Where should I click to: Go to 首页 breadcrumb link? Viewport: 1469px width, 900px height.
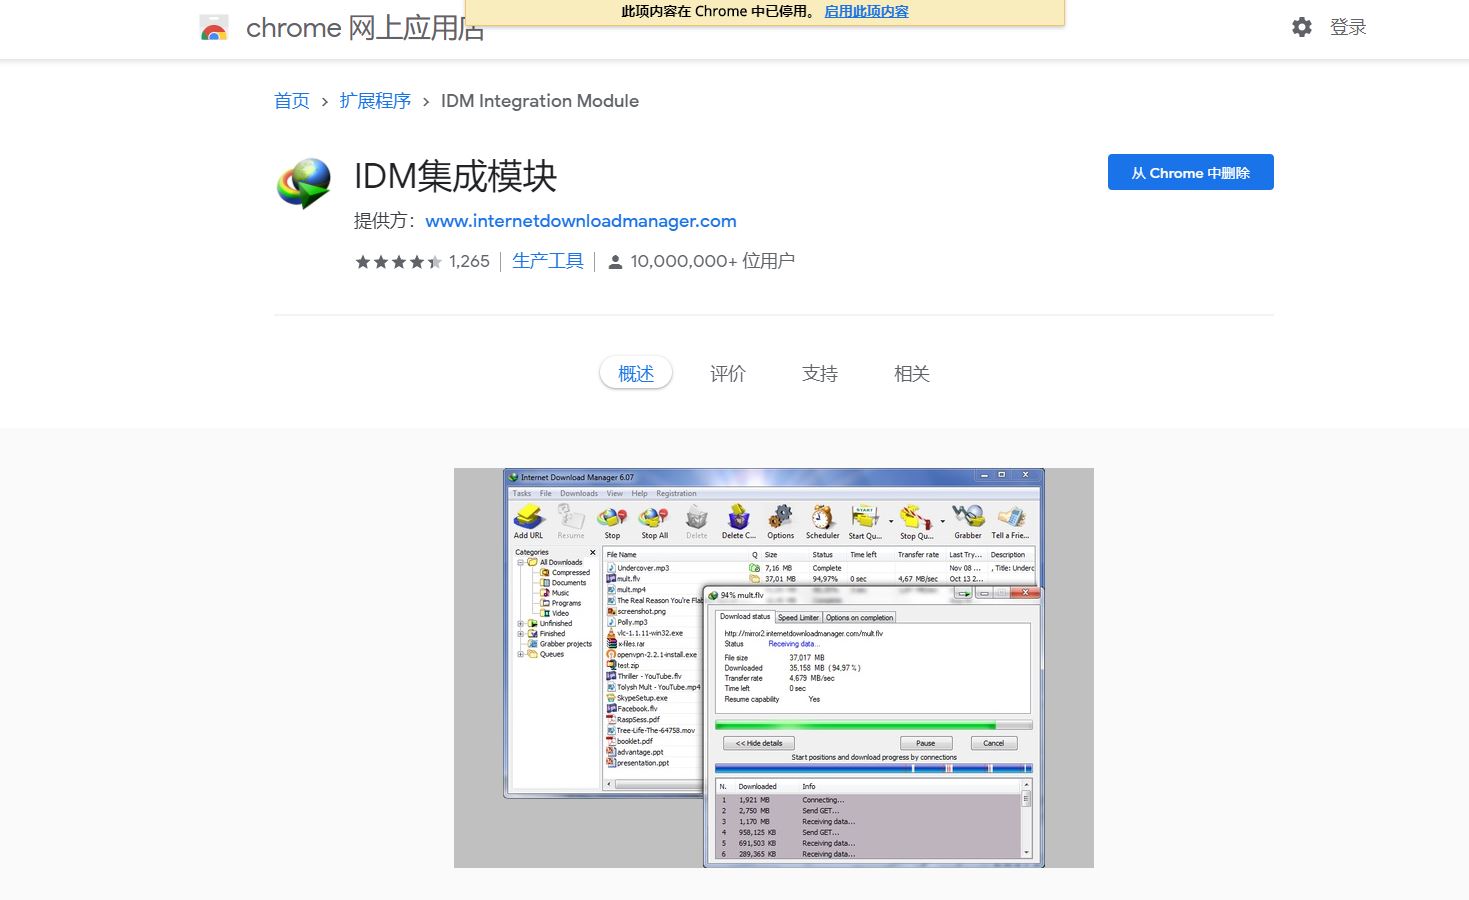292,101
